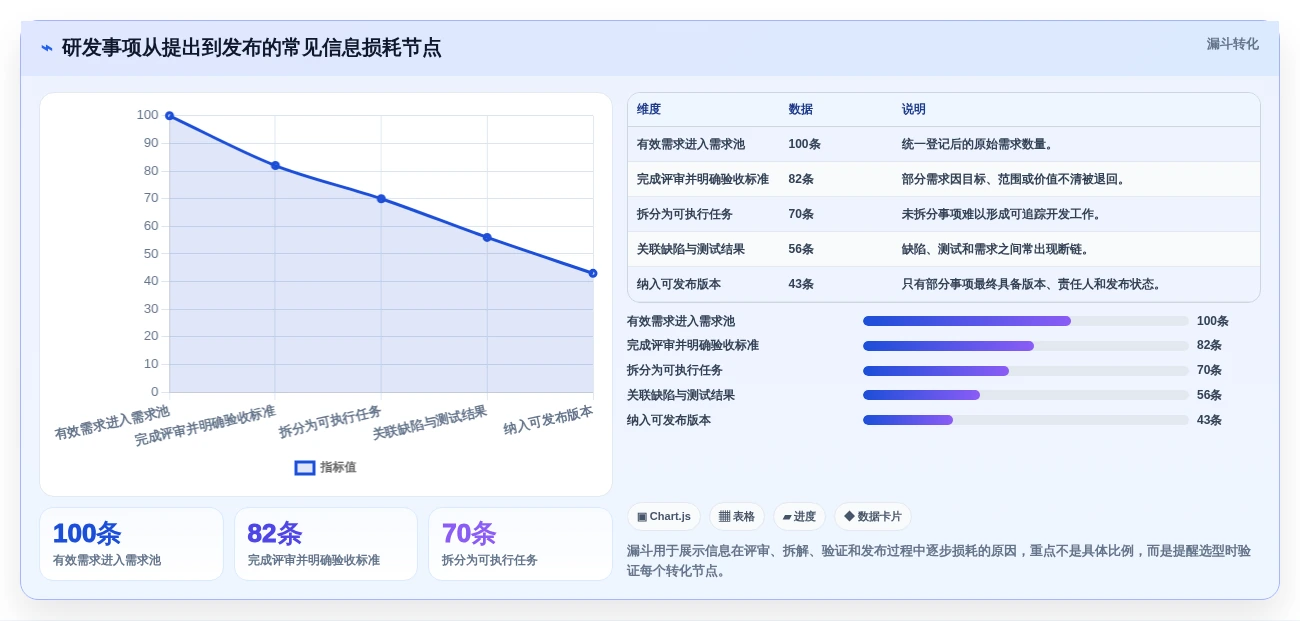Click the 说明 column header
Screen dimensions: 1300x621
tap(914, 109)
